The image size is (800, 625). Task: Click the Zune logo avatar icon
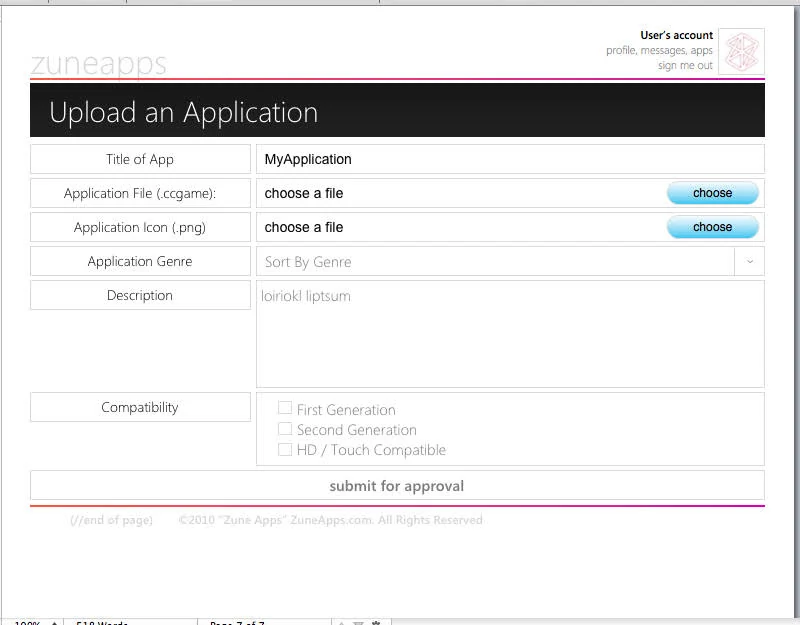(x=741, y=52)
